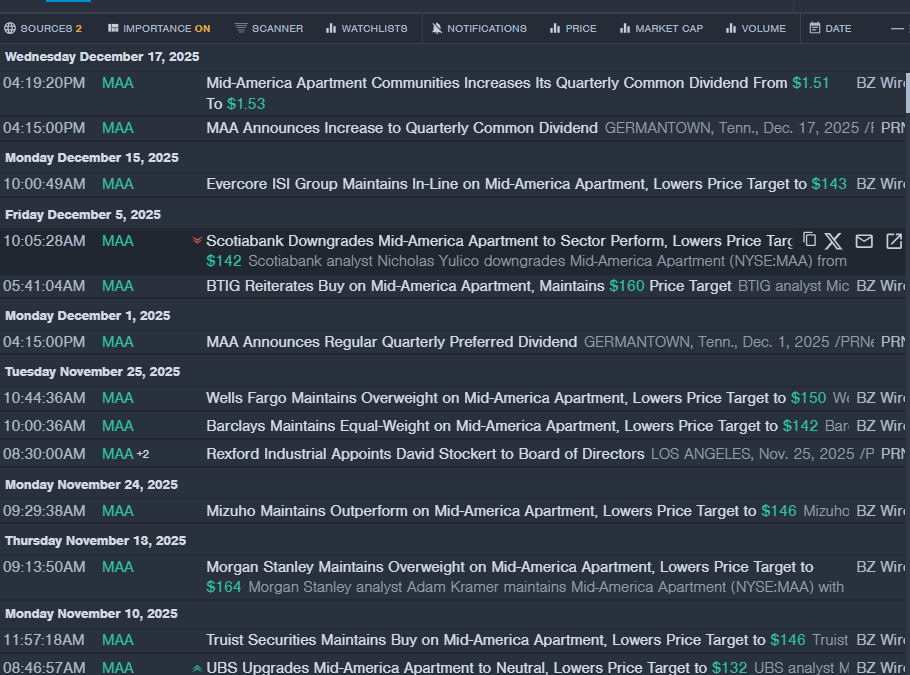Toggle the Notifications bell setting
This screenshot has height=675, width=910.
478,28
